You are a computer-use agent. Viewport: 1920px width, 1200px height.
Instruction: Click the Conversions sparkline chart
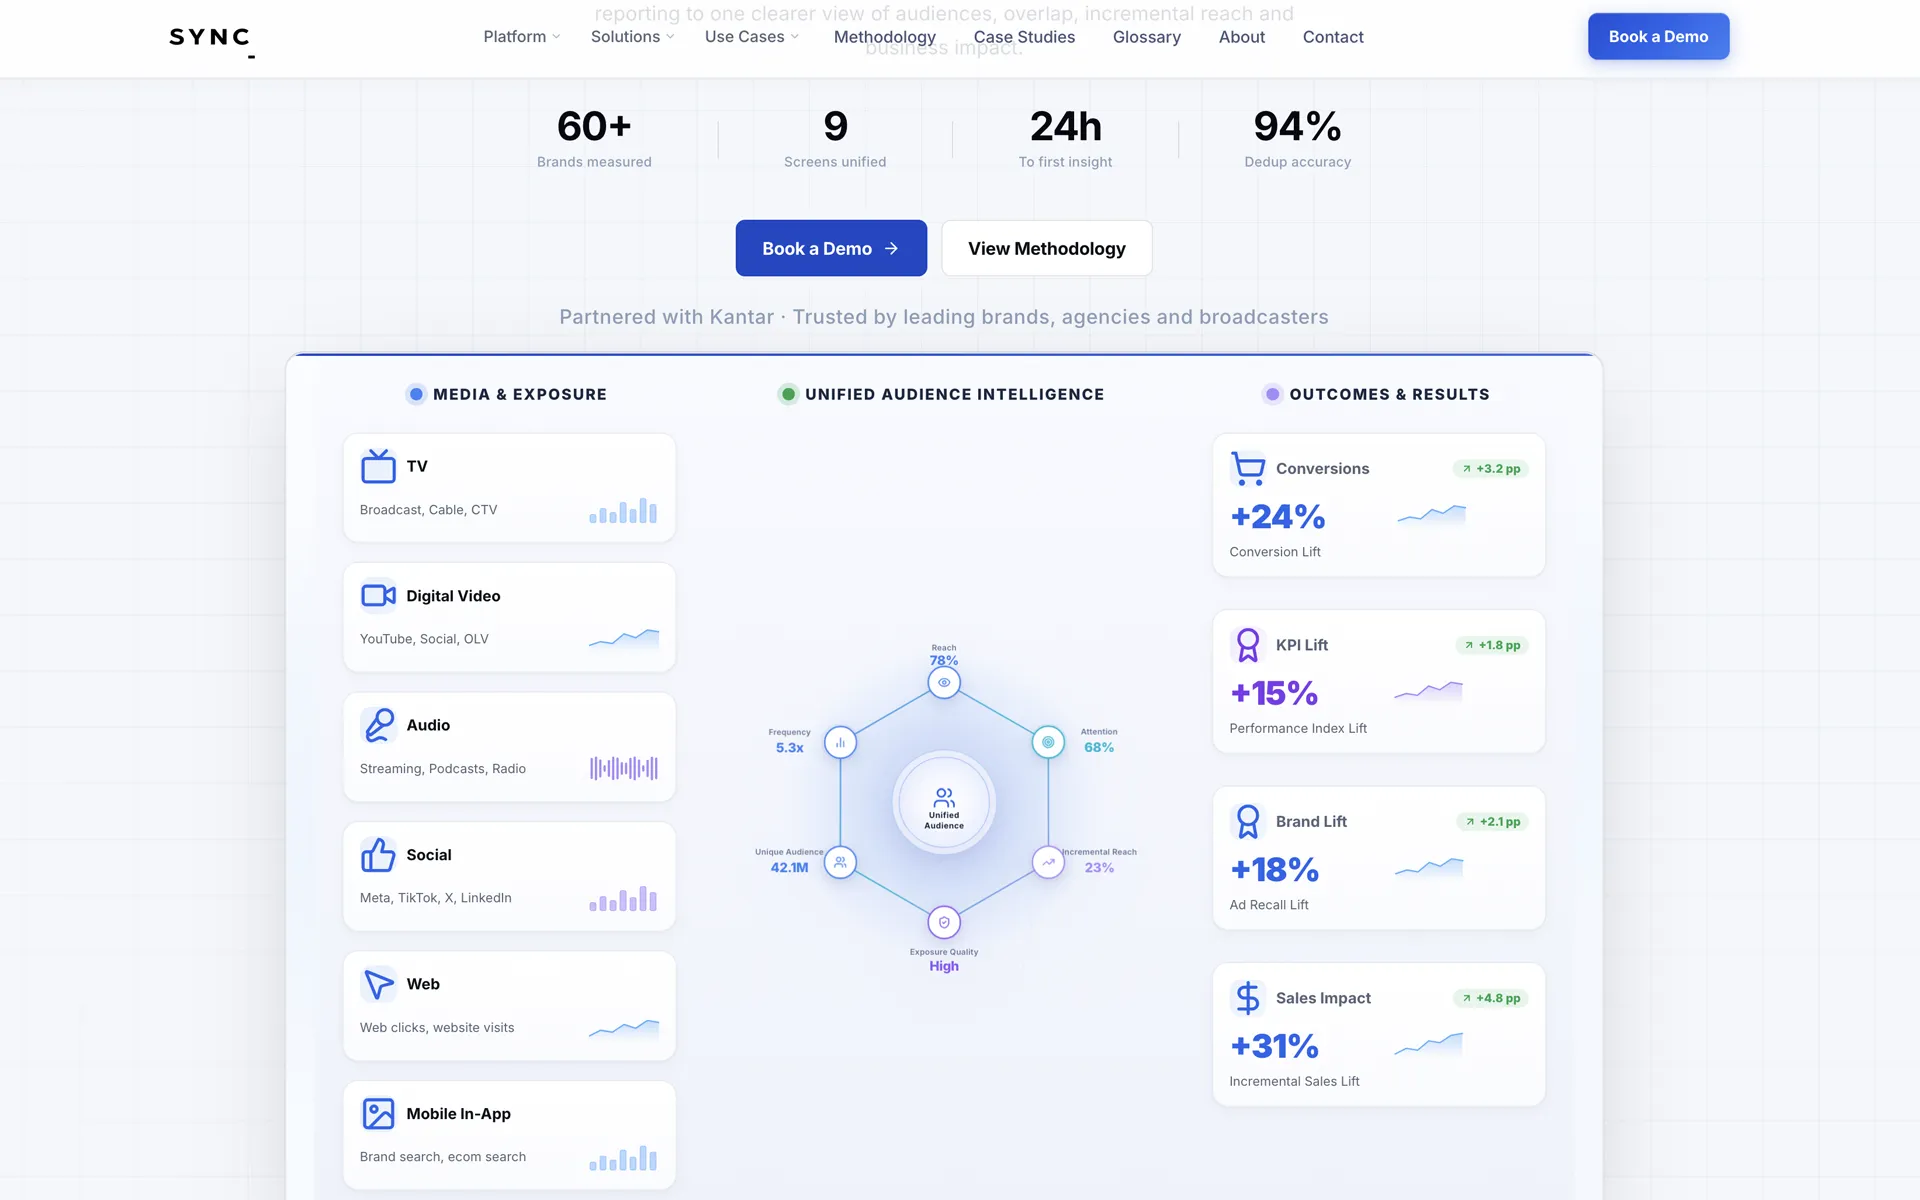[x=1432, y=514]
